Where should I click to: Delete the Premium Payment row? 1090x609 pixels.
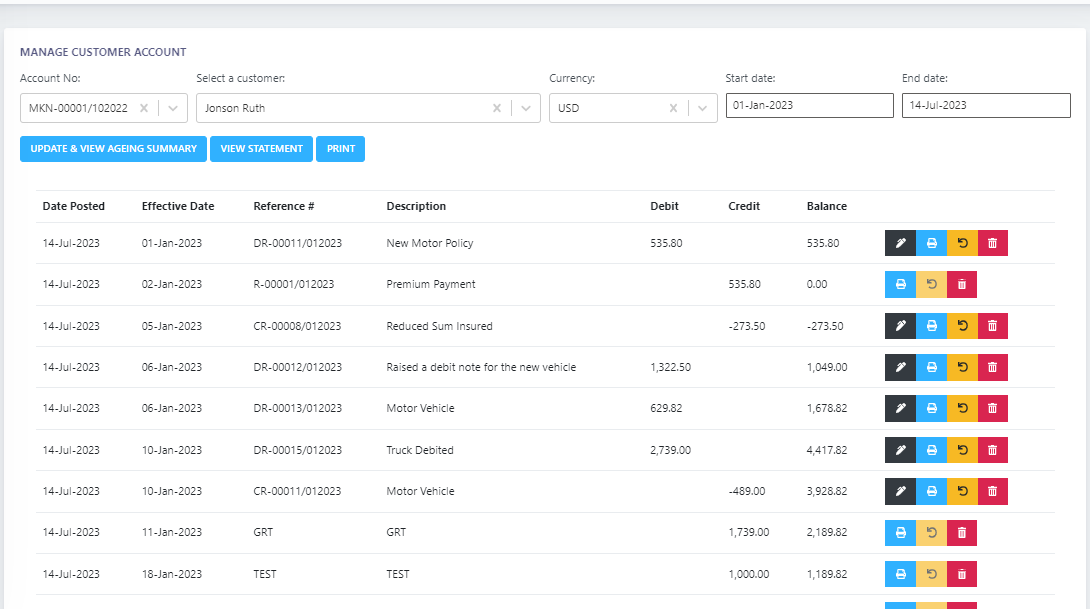[962, 284]
